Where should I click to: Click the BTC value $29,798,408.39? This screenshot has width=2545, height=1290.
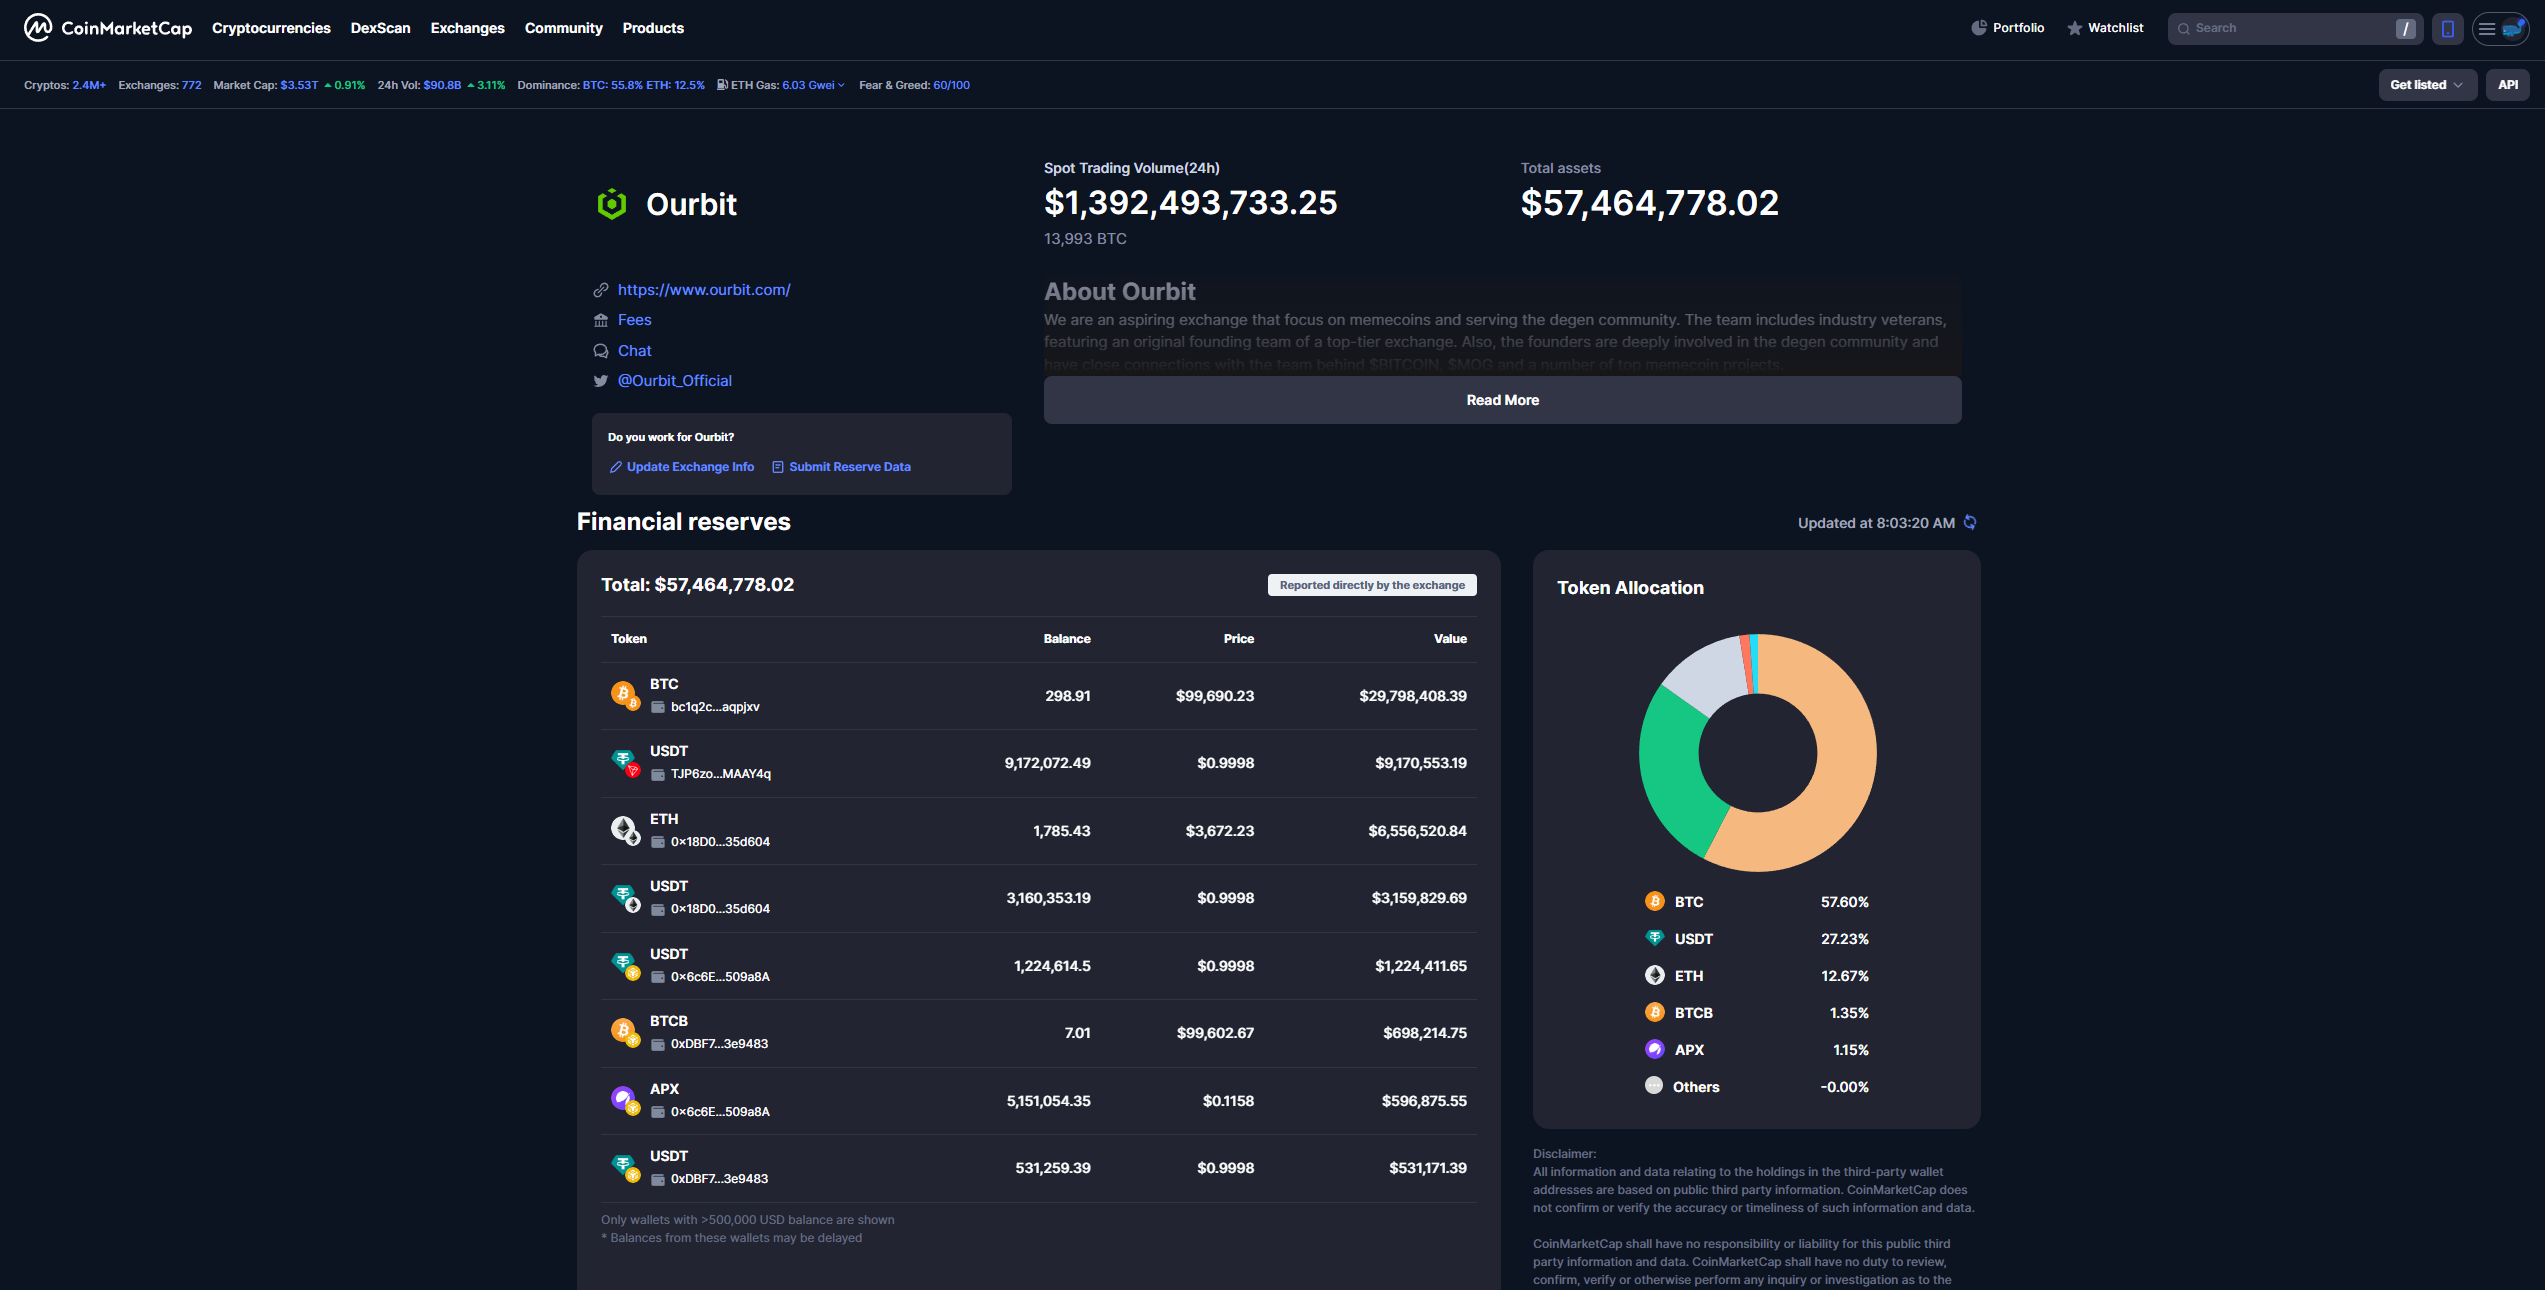(x=1413, y=696)
